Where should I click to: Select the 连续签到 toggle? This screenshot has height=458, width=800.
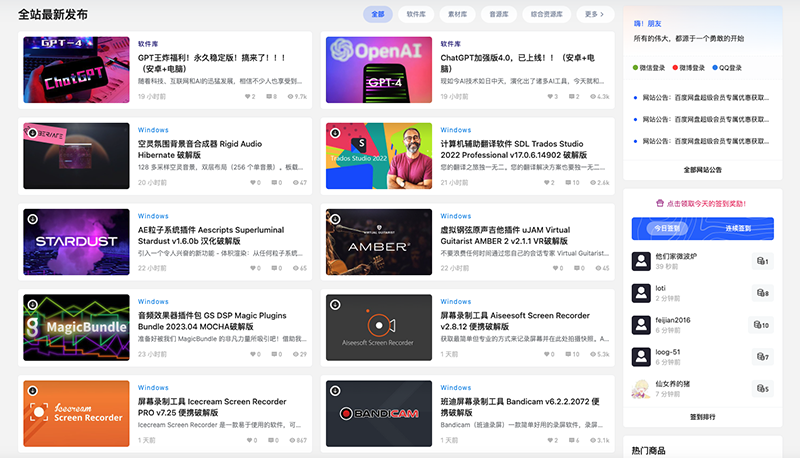click(x=738, y=228)
